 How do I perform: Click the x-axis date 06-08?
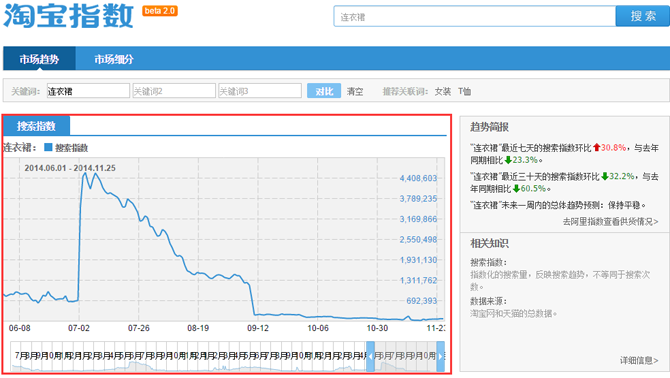(x=20, y=328)
